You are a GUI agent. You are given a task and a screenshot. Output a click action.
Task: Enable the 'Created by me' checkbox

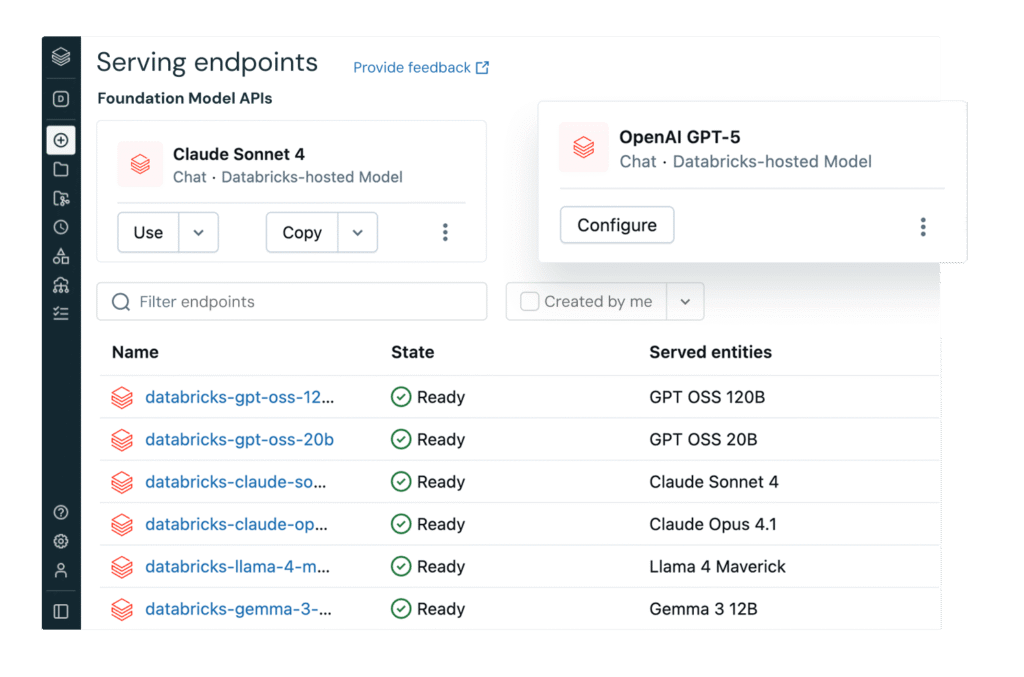[530, 302]
